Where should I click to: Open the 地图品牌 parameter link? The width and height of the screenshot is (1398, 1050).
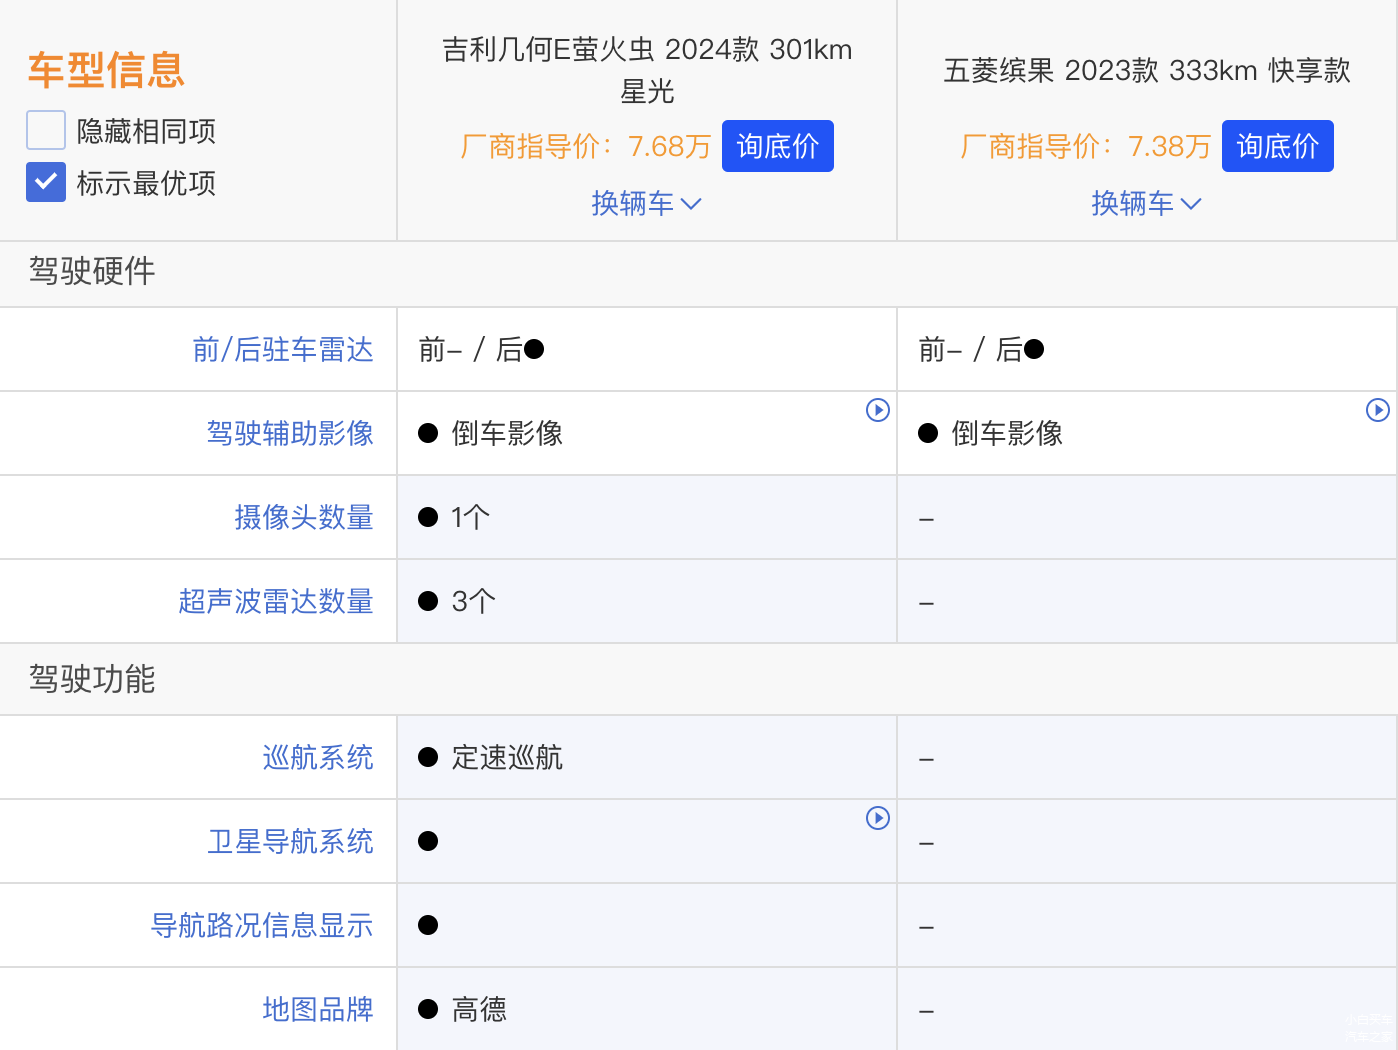318,1009
